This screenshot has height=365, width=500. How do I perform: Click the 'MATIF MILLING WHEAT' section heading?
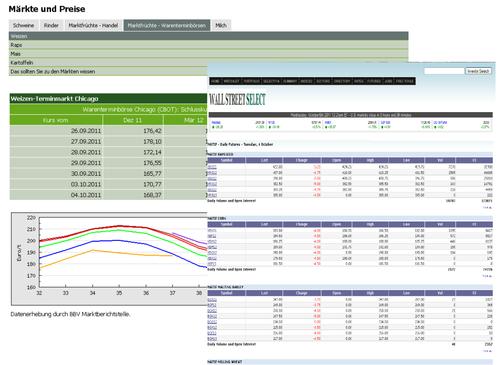(x=225, y=362)
